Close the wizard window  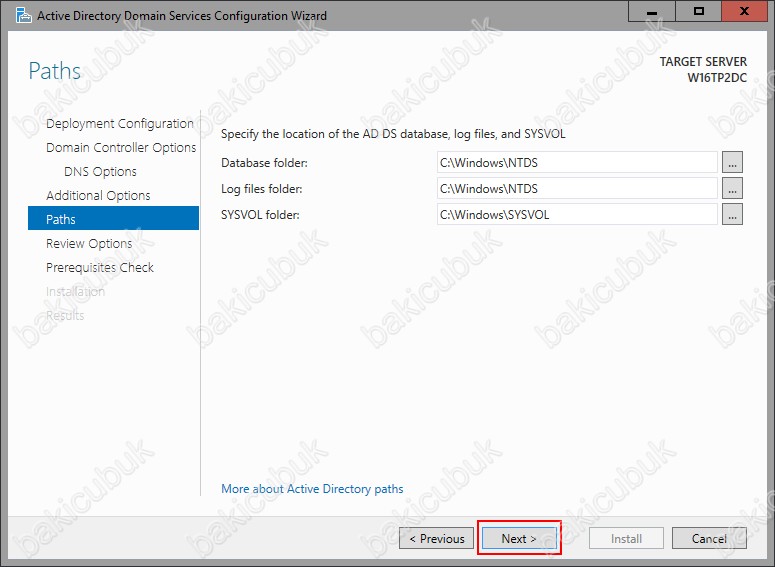[x=744, y=11]
